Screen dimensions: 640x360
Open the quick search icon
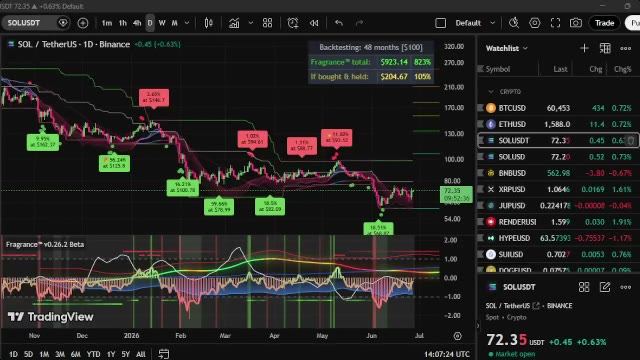click(x=514, y=23)
